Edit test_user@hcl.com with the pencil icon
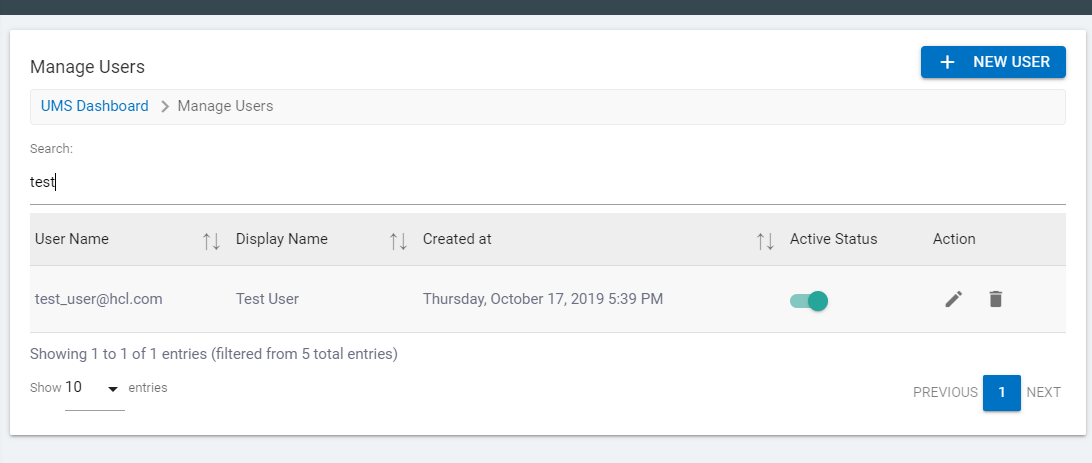Screen dimensions: 1092x463 [x=954, y=299]
